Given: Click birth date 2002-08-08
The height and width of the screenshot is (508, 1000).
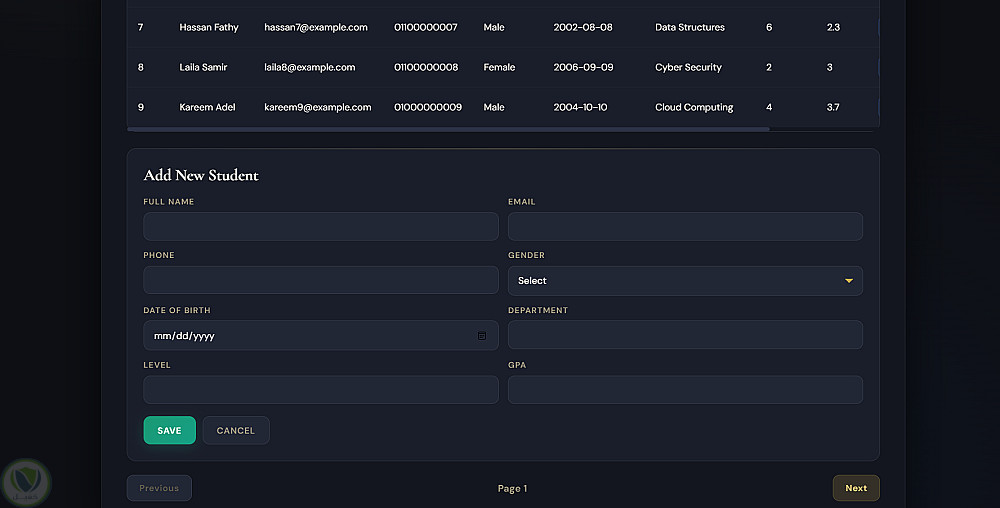Looking at the screenshot, I should pos(583,27).
